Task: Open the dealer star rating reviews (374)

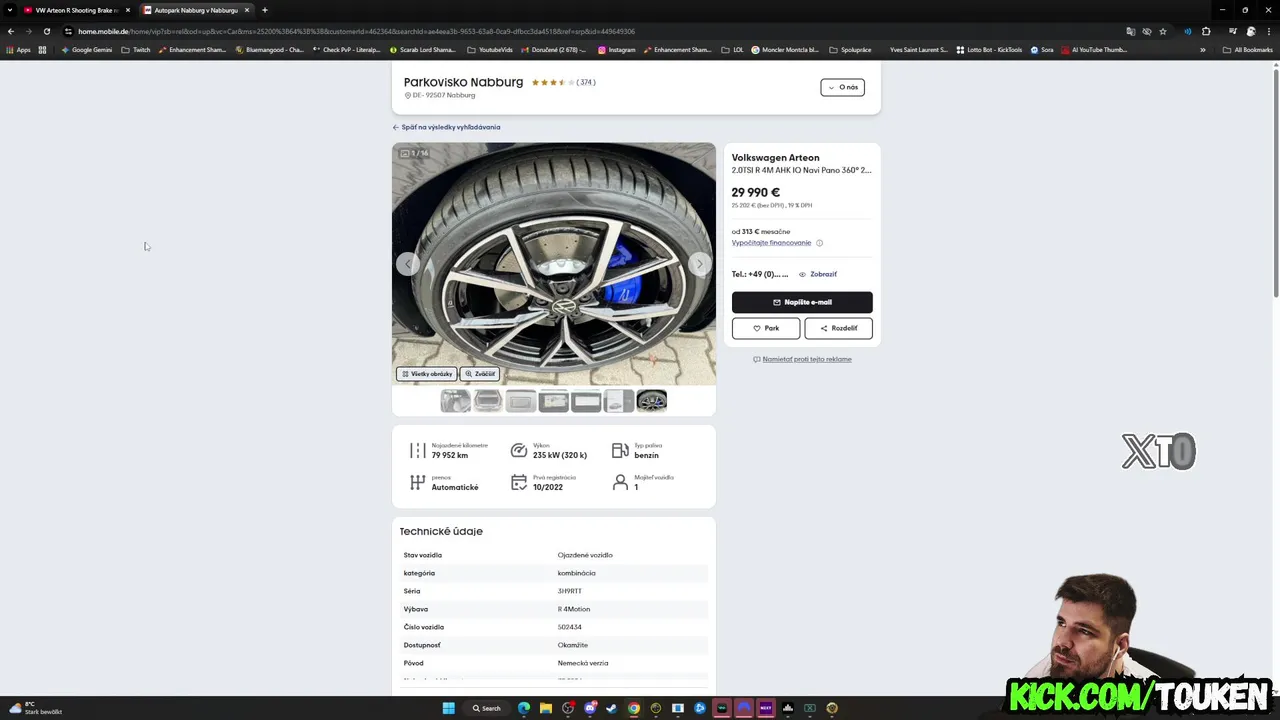Action: click(x=563, y=82)
